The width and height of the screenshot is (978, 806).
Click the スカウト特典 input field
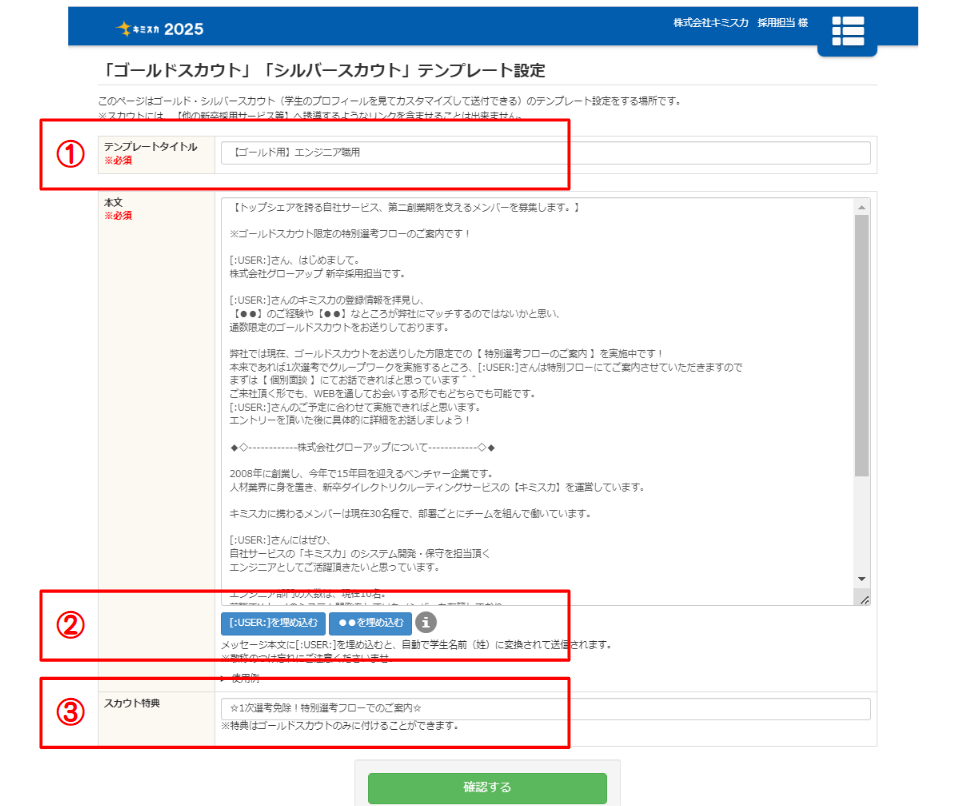point(546,709)
